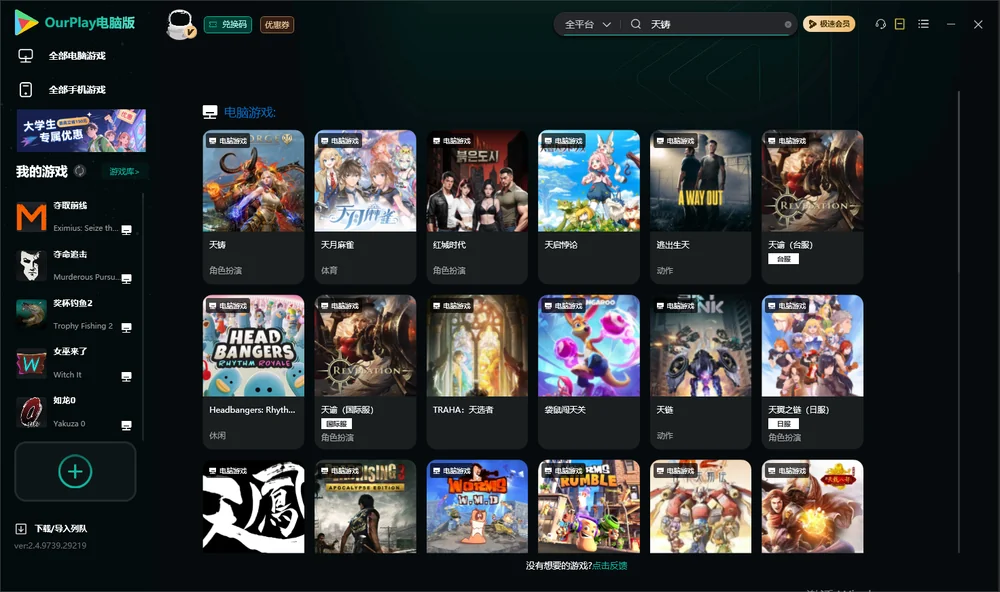Open the TRAHA：天选者 game card
Viewport: 1000px width, 592px height.
(477, 372)
